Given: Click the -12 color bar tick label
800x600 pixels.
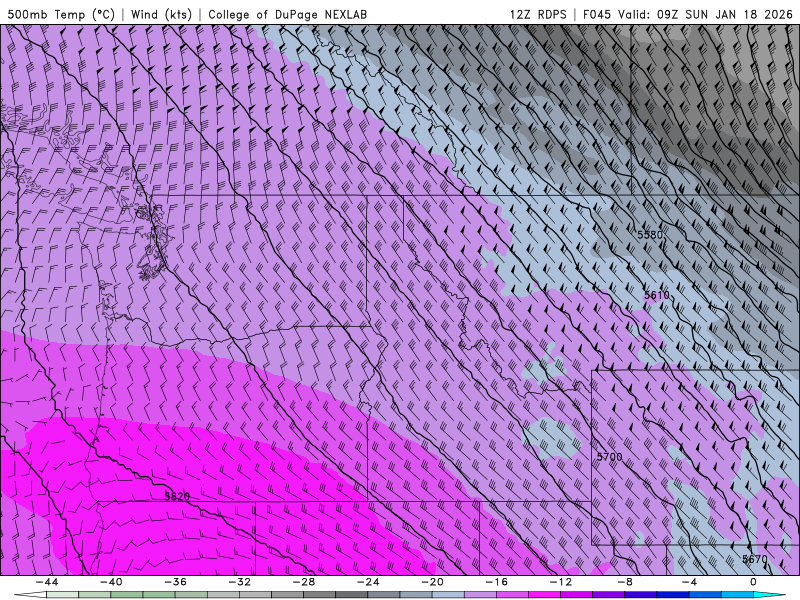Looking at the screenshot, I should pos(561,582).
